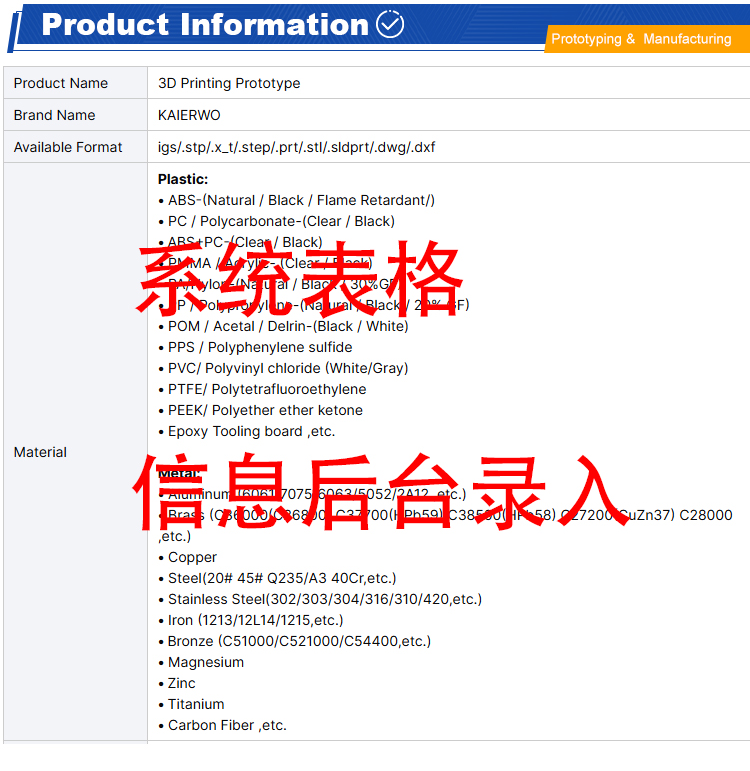Click the Iron (1213/12L14/1215) line

[x=251, y=620]
